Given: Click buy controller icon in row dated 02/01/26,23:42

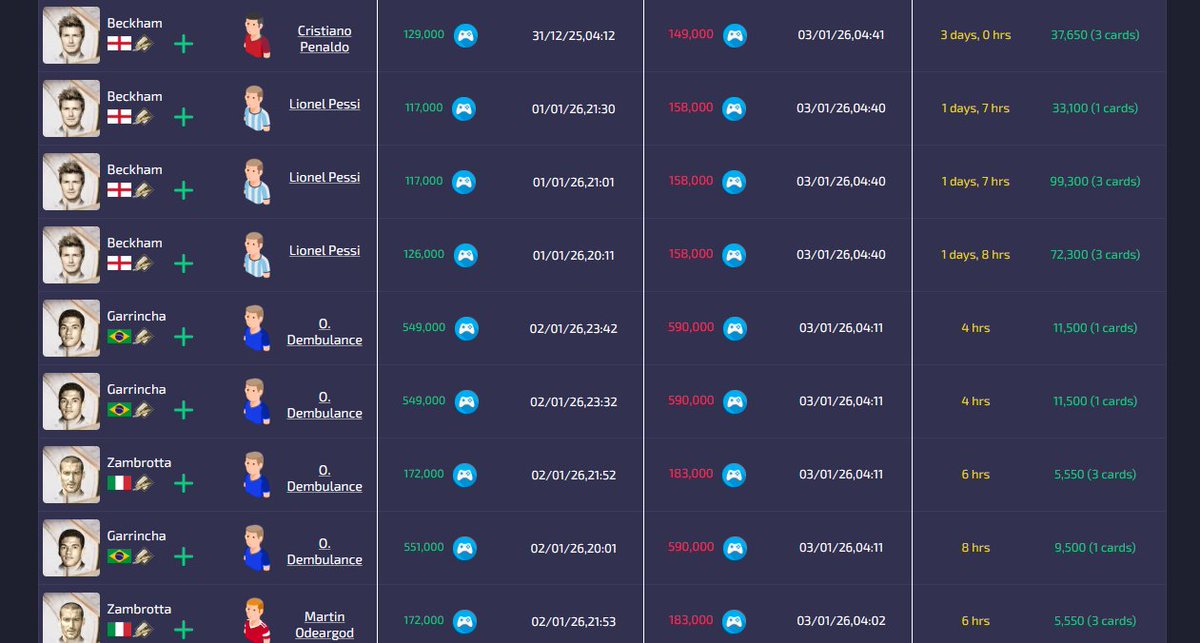Looking at the screenshot, I should (466, 328).
